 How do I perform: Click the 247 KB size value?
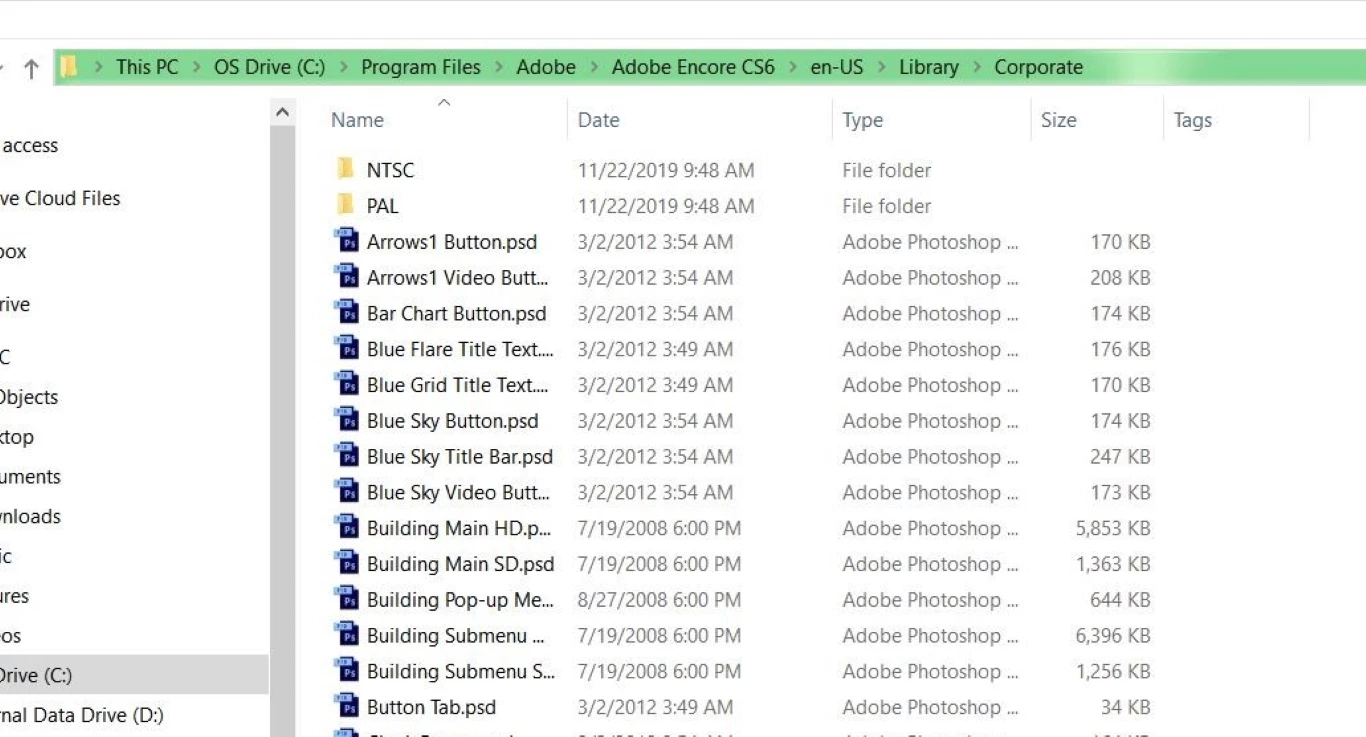[1121, 457]
